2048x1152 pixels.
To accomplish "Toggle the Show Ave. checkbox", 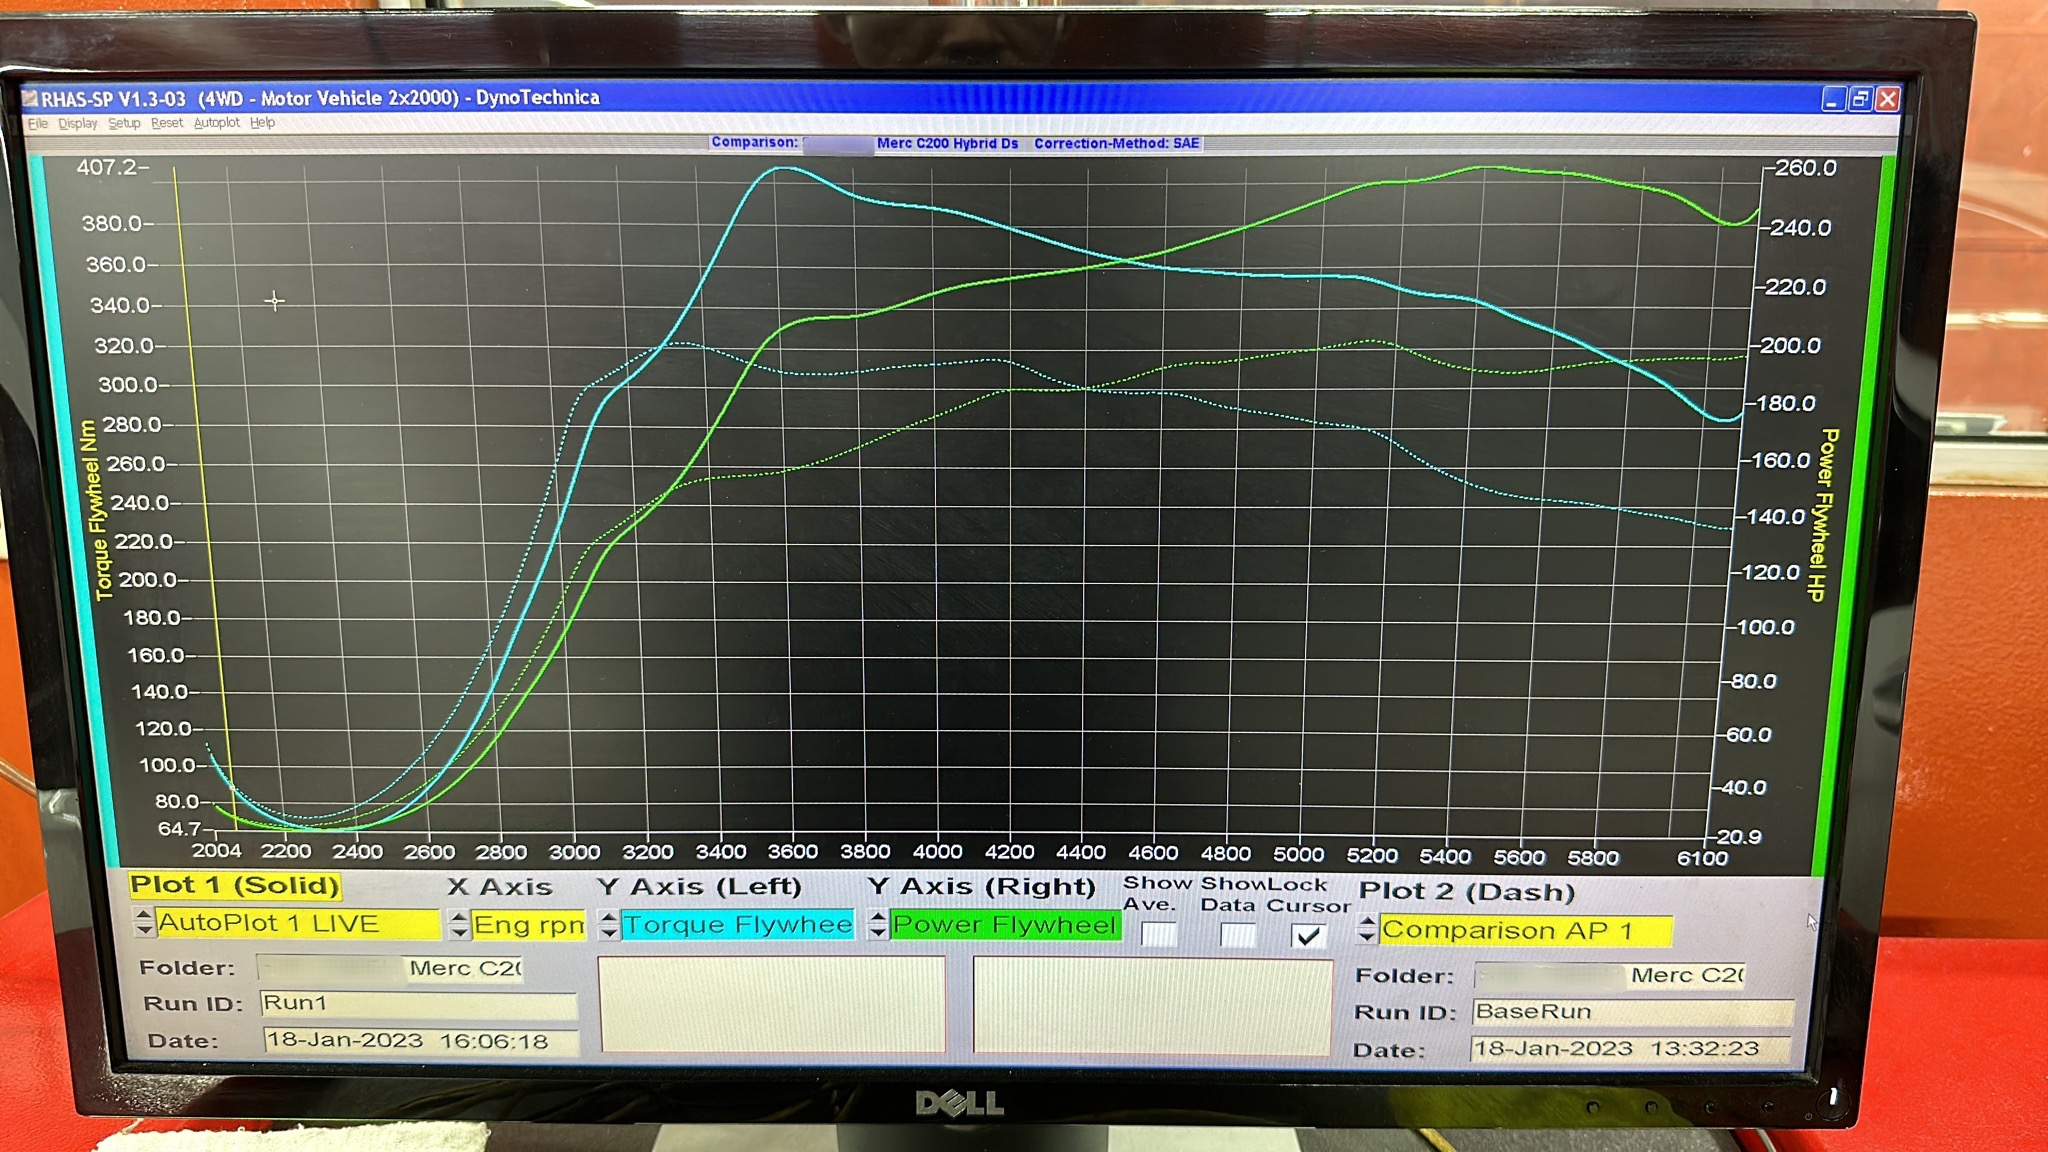I will tap(1158, 935).
